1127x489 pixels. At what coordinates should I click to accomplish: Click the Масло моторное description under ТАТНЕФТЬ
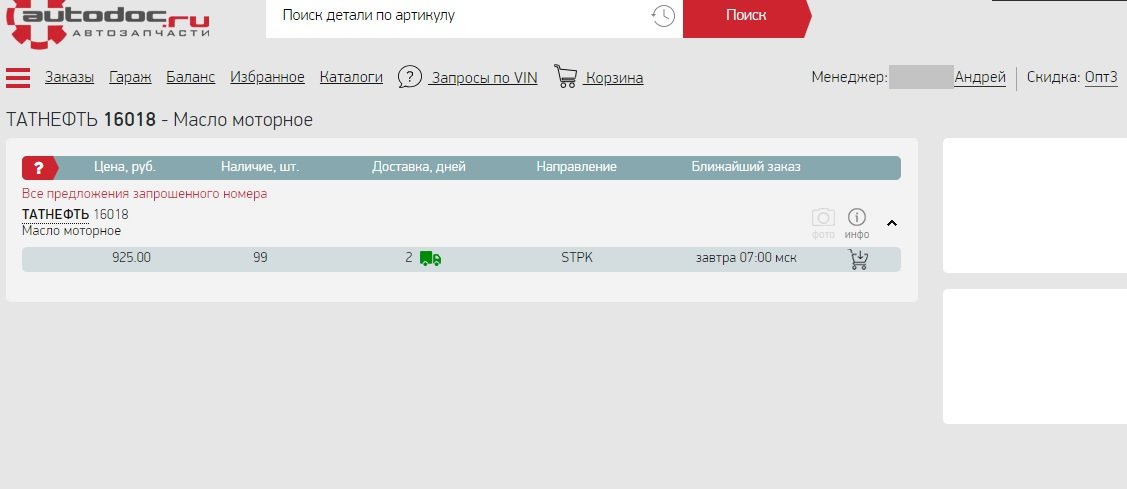pyautogui.click(x=71, y=231)
